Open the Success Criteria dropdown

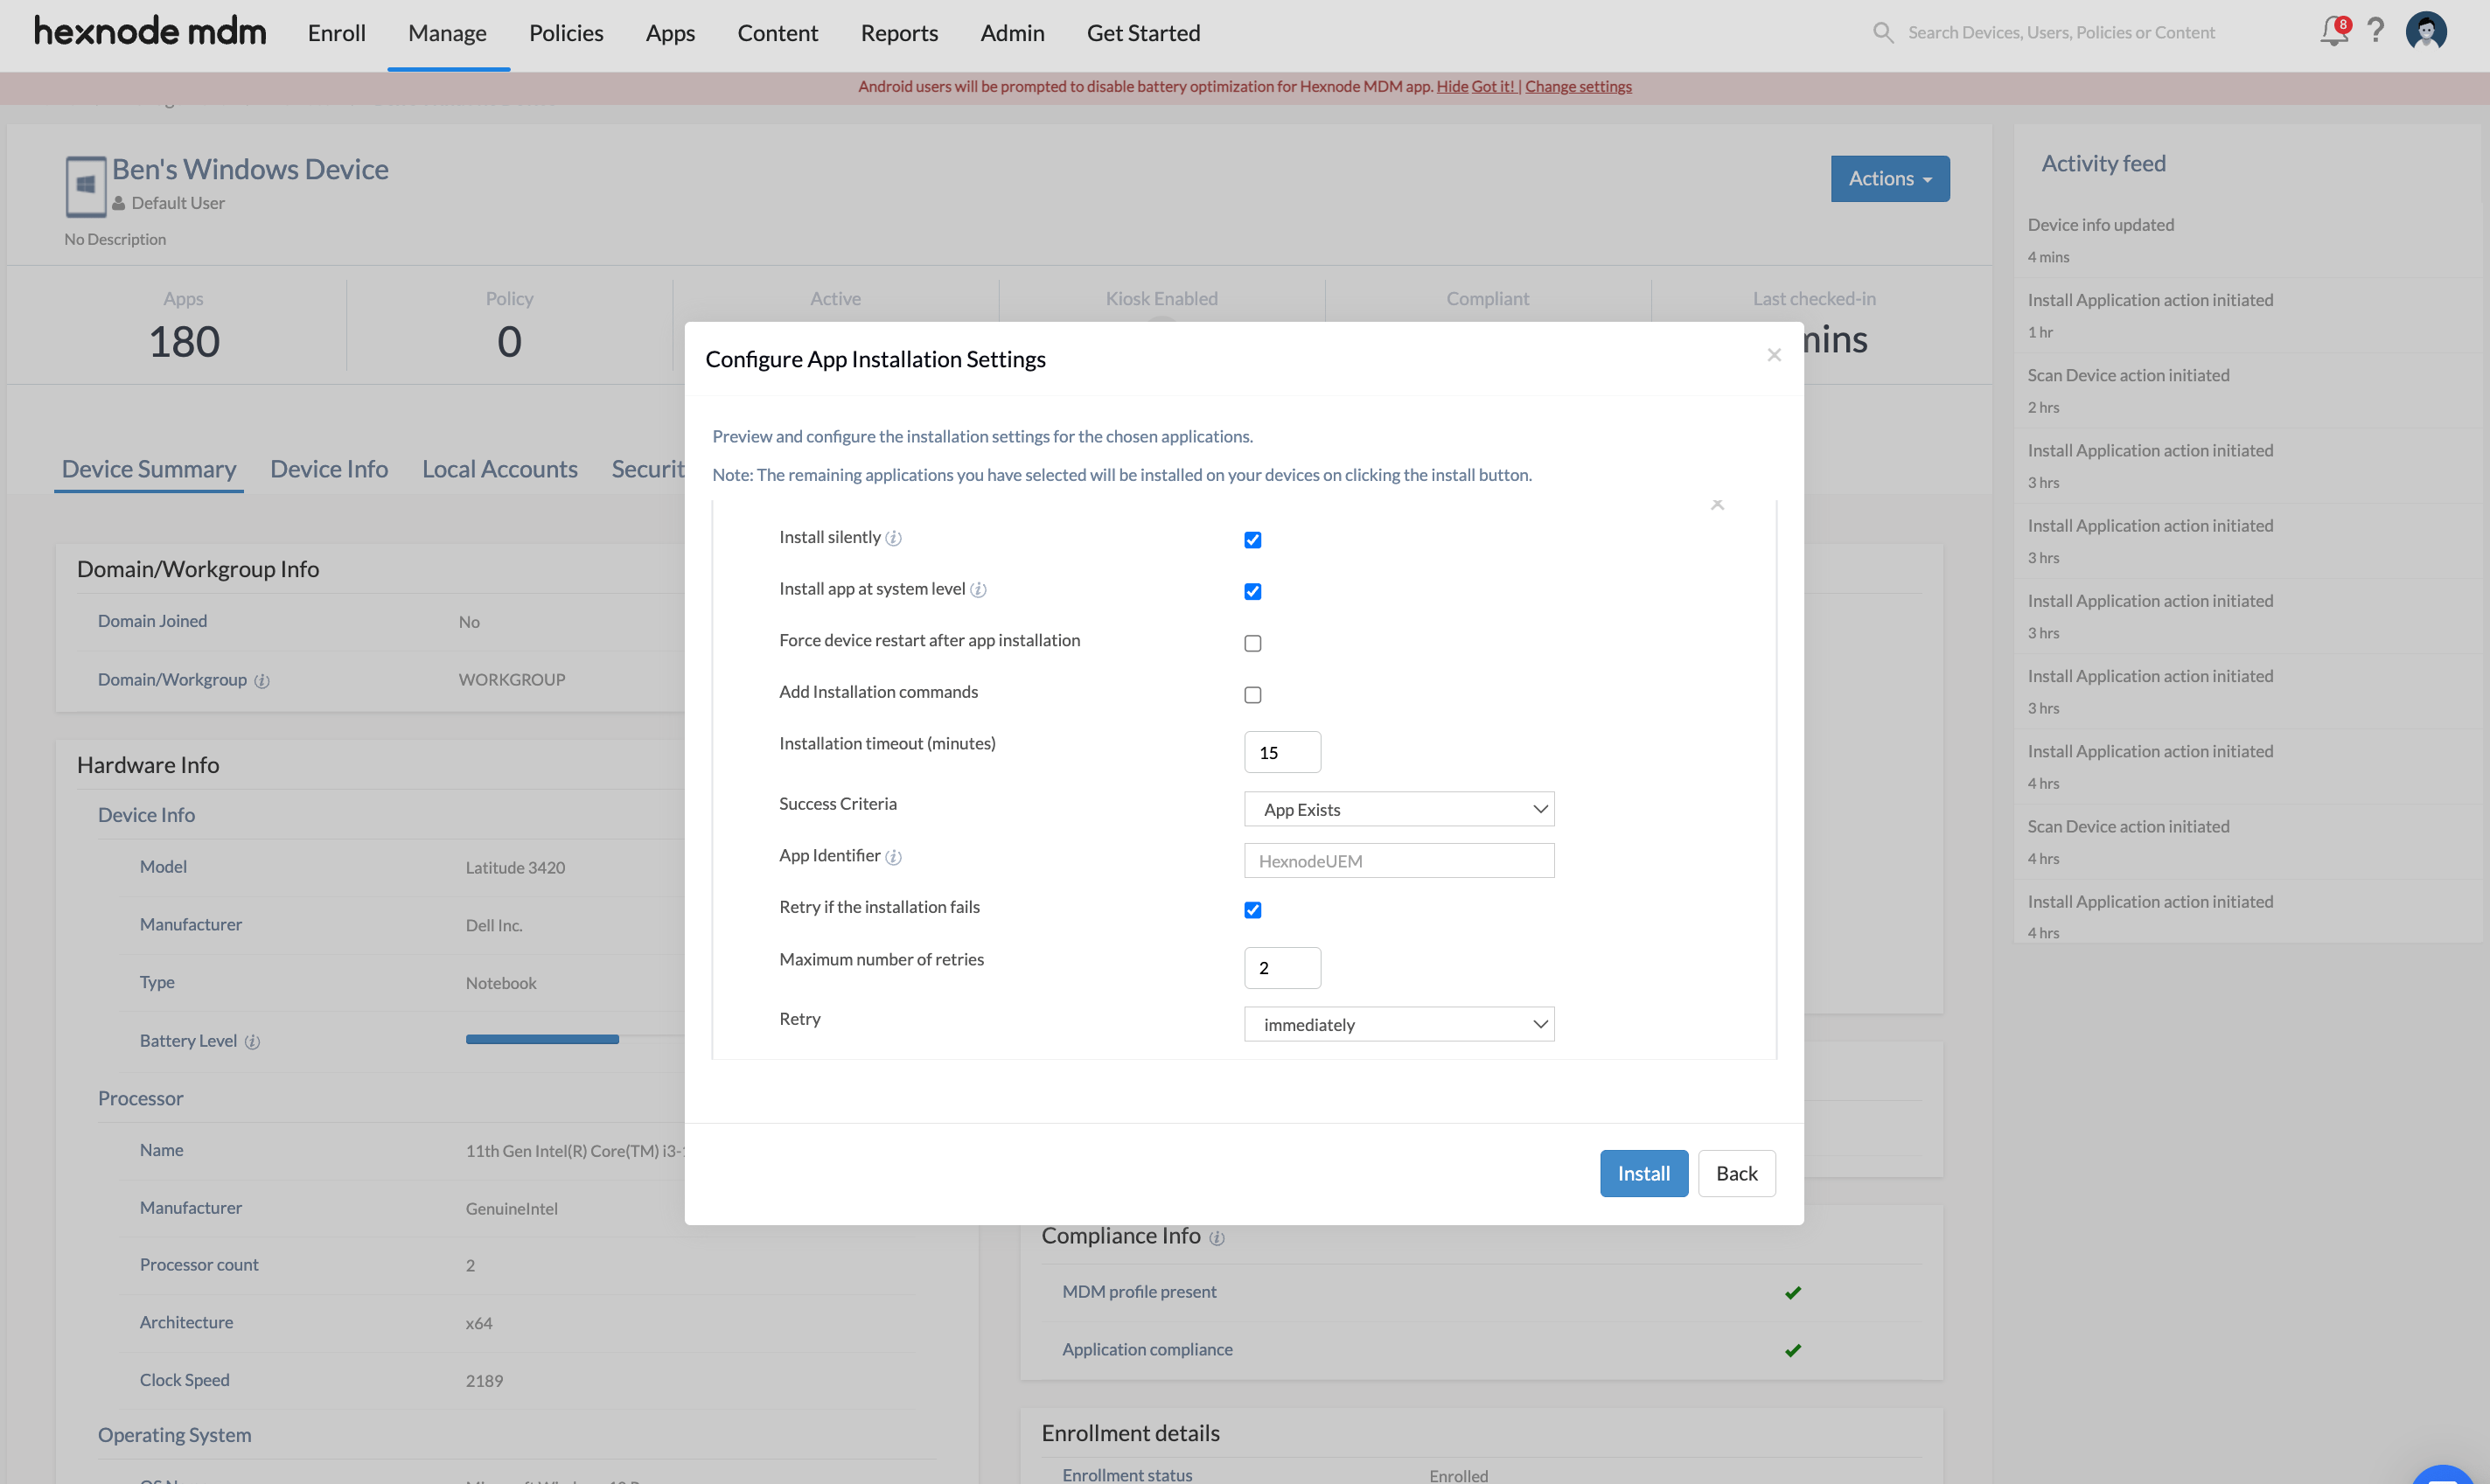coord(1398,809)
